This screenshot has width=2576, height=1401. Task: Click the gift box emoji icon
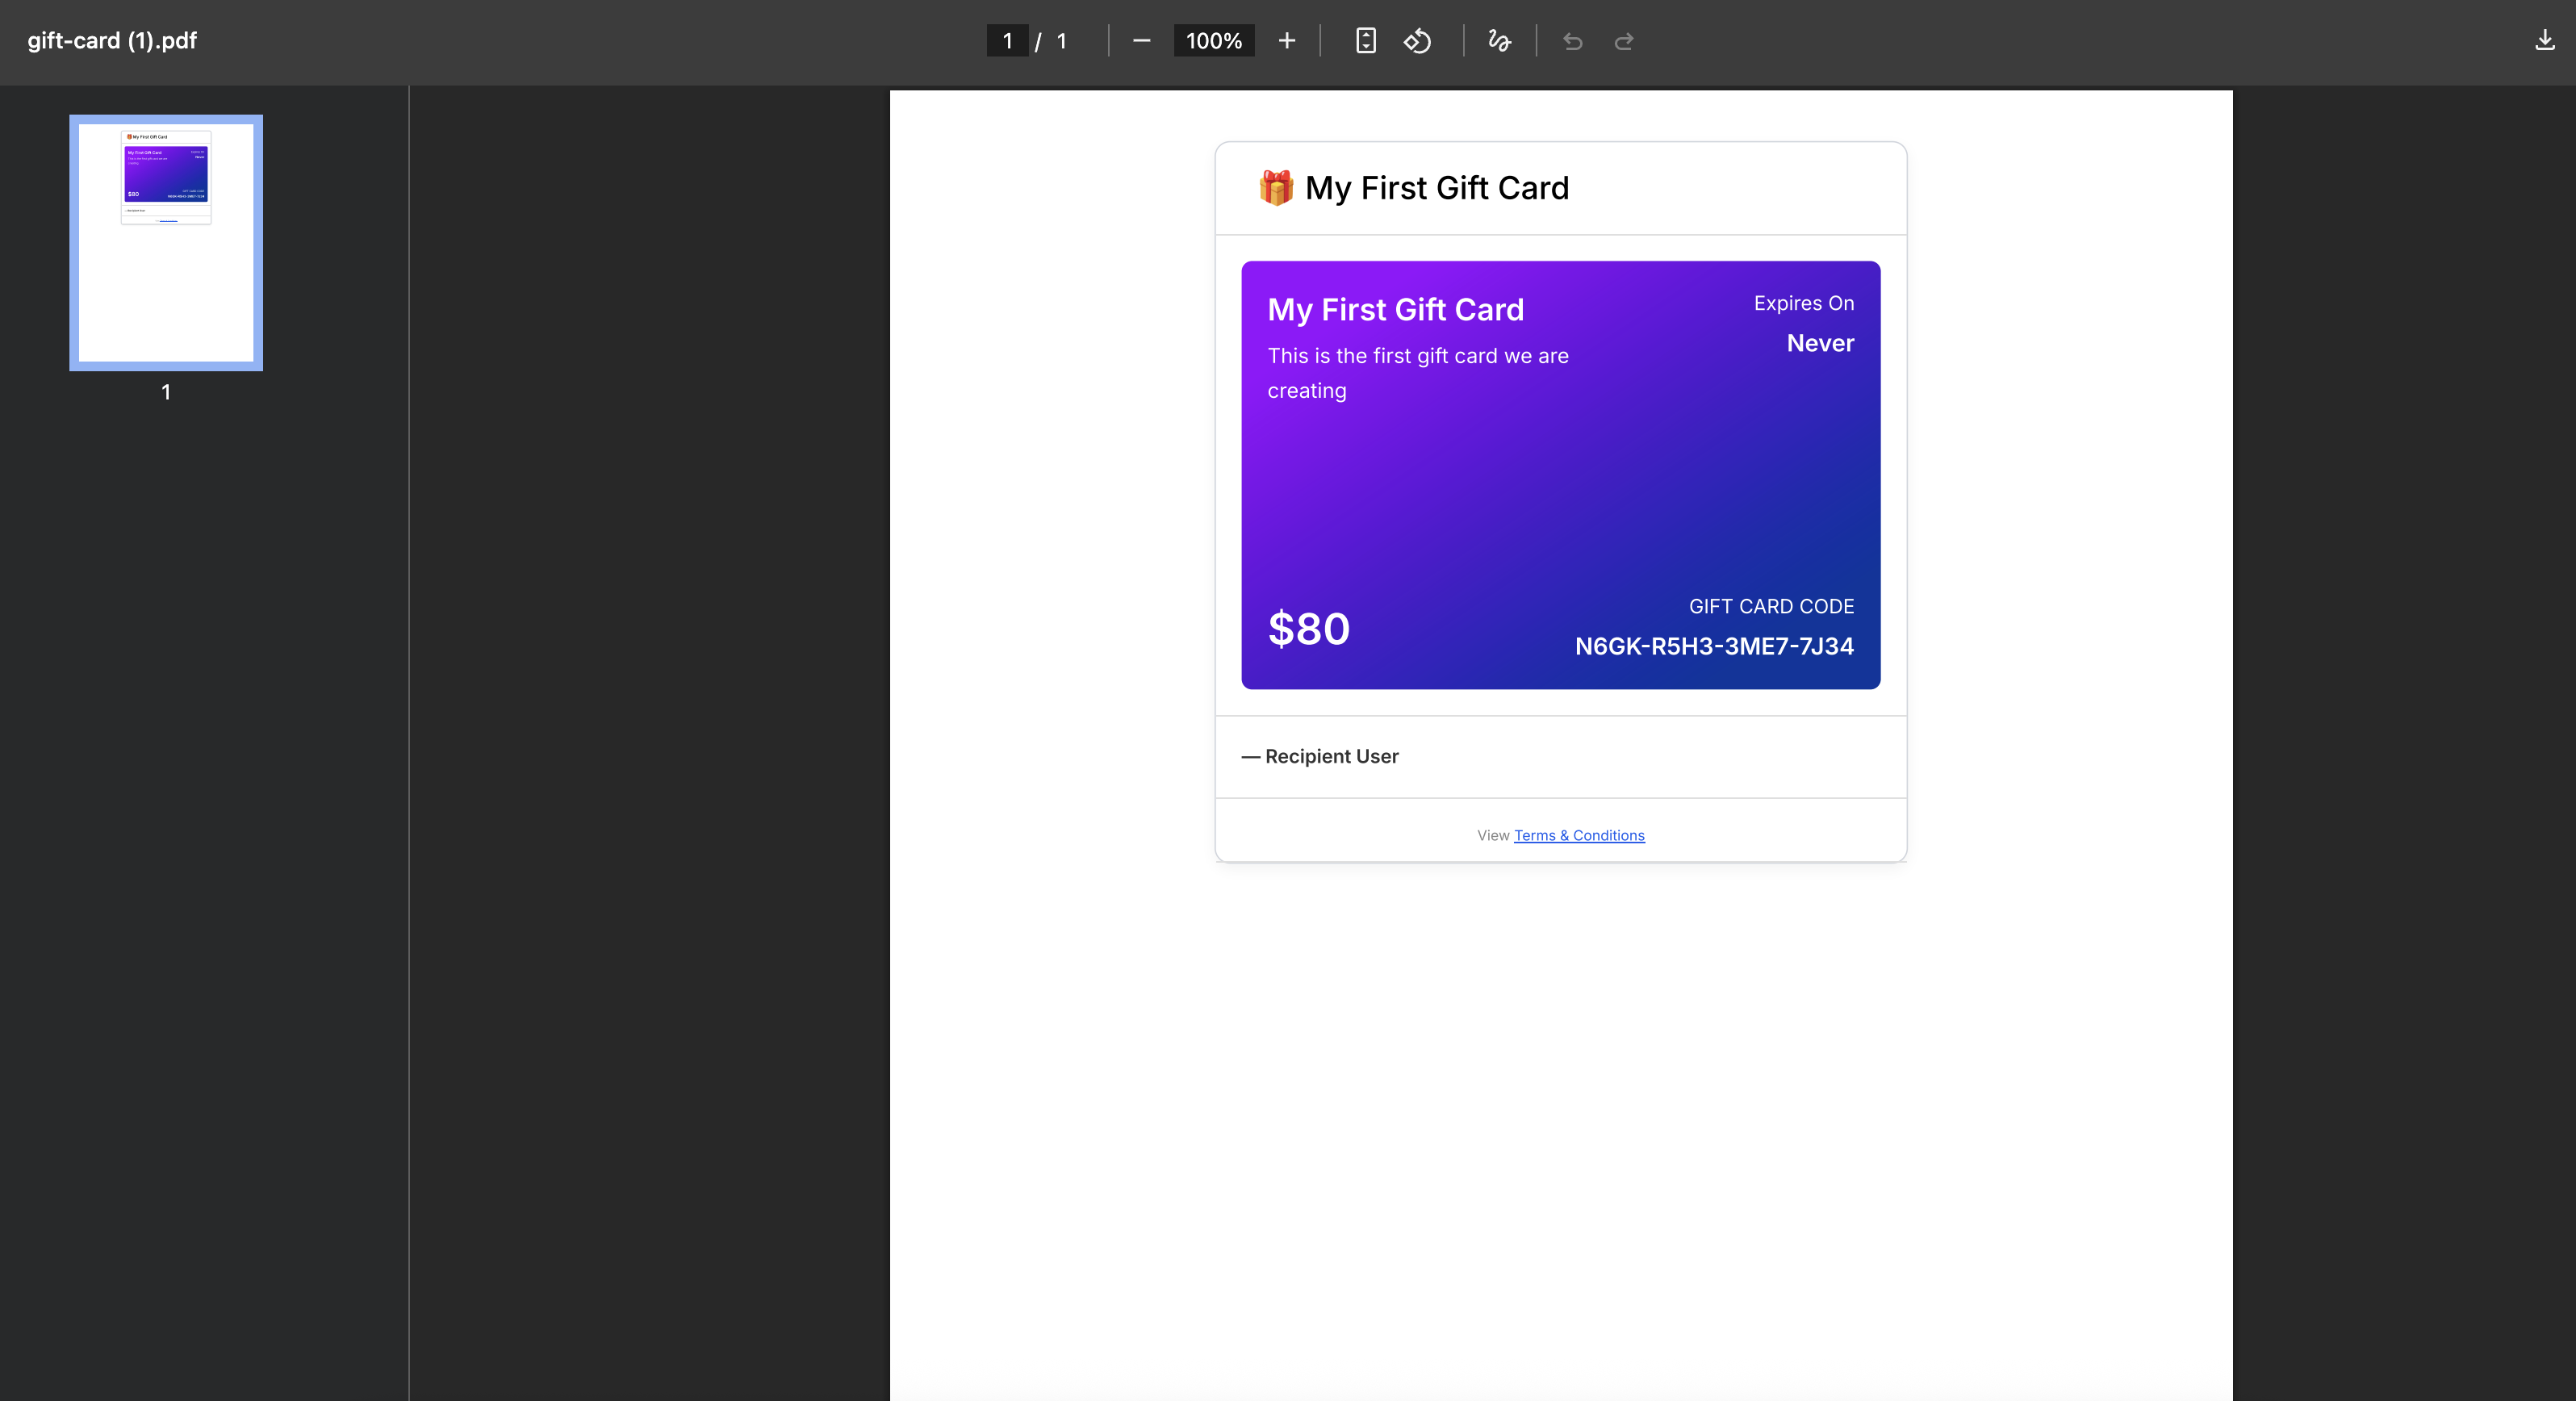point(1275,188)
